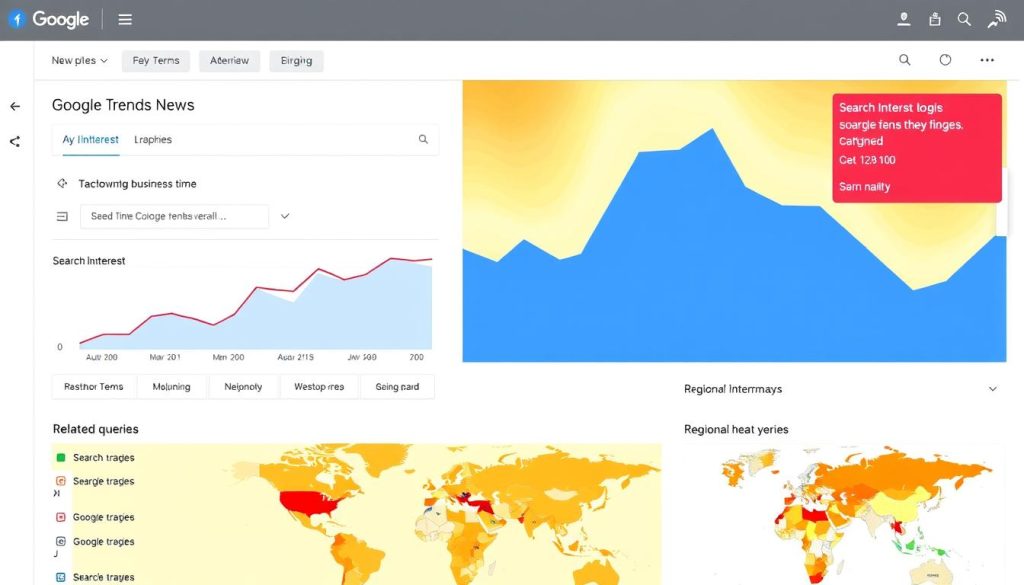Click the Westop rres button
This screenshot has width=1024, height=585.
[x=319, y=386]
